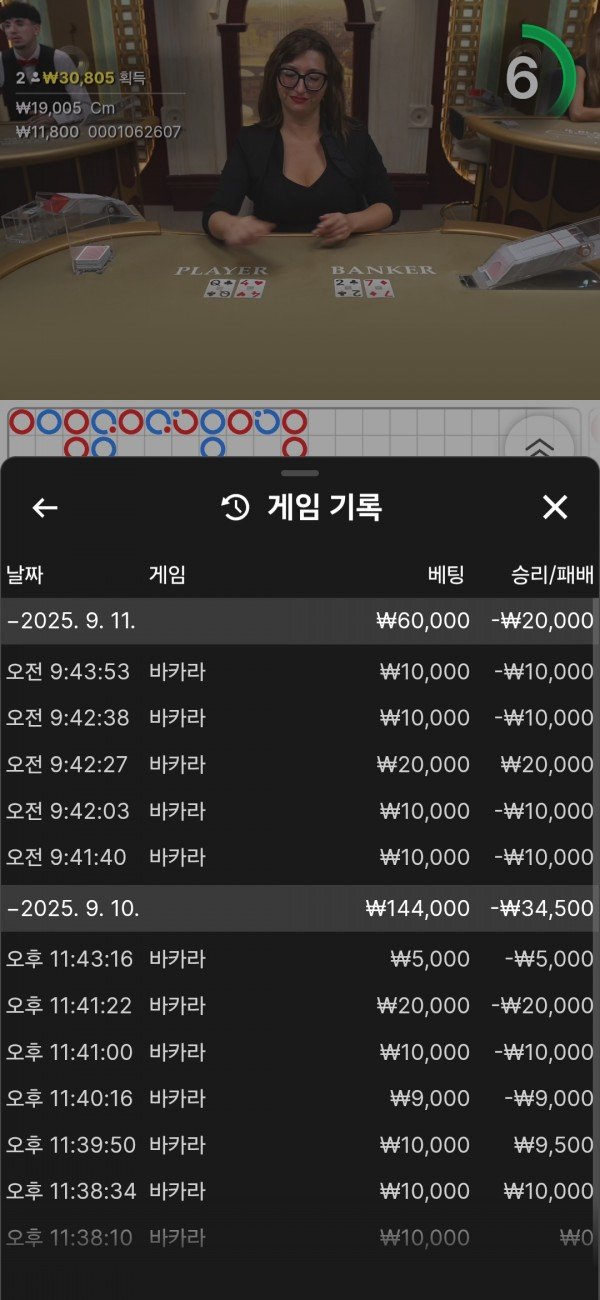Tap the back arrow in history header
Viewport: 600px width, 1300px height.
point(45,508)
